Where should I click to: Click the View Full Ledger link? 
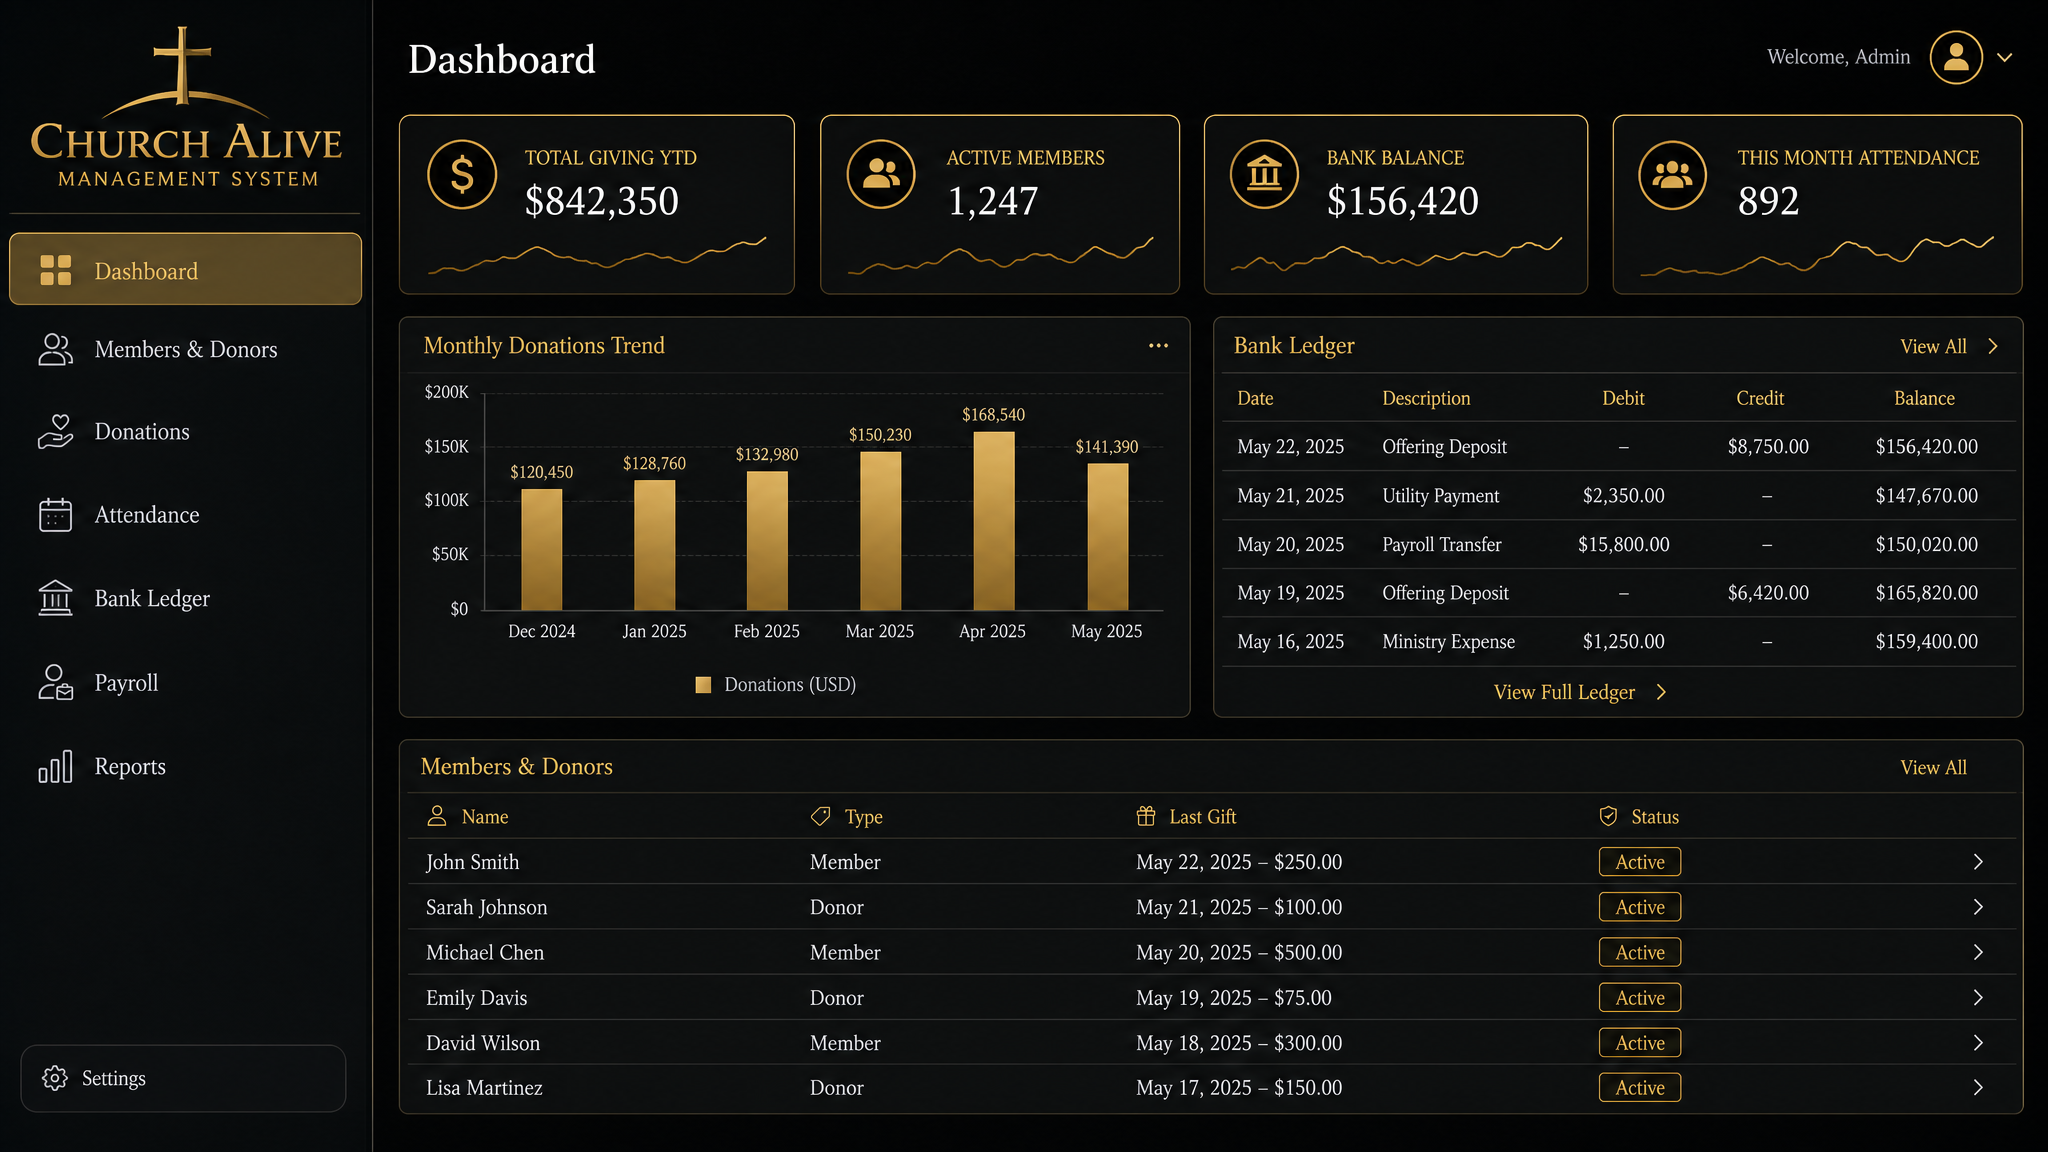click(1564, 692)
